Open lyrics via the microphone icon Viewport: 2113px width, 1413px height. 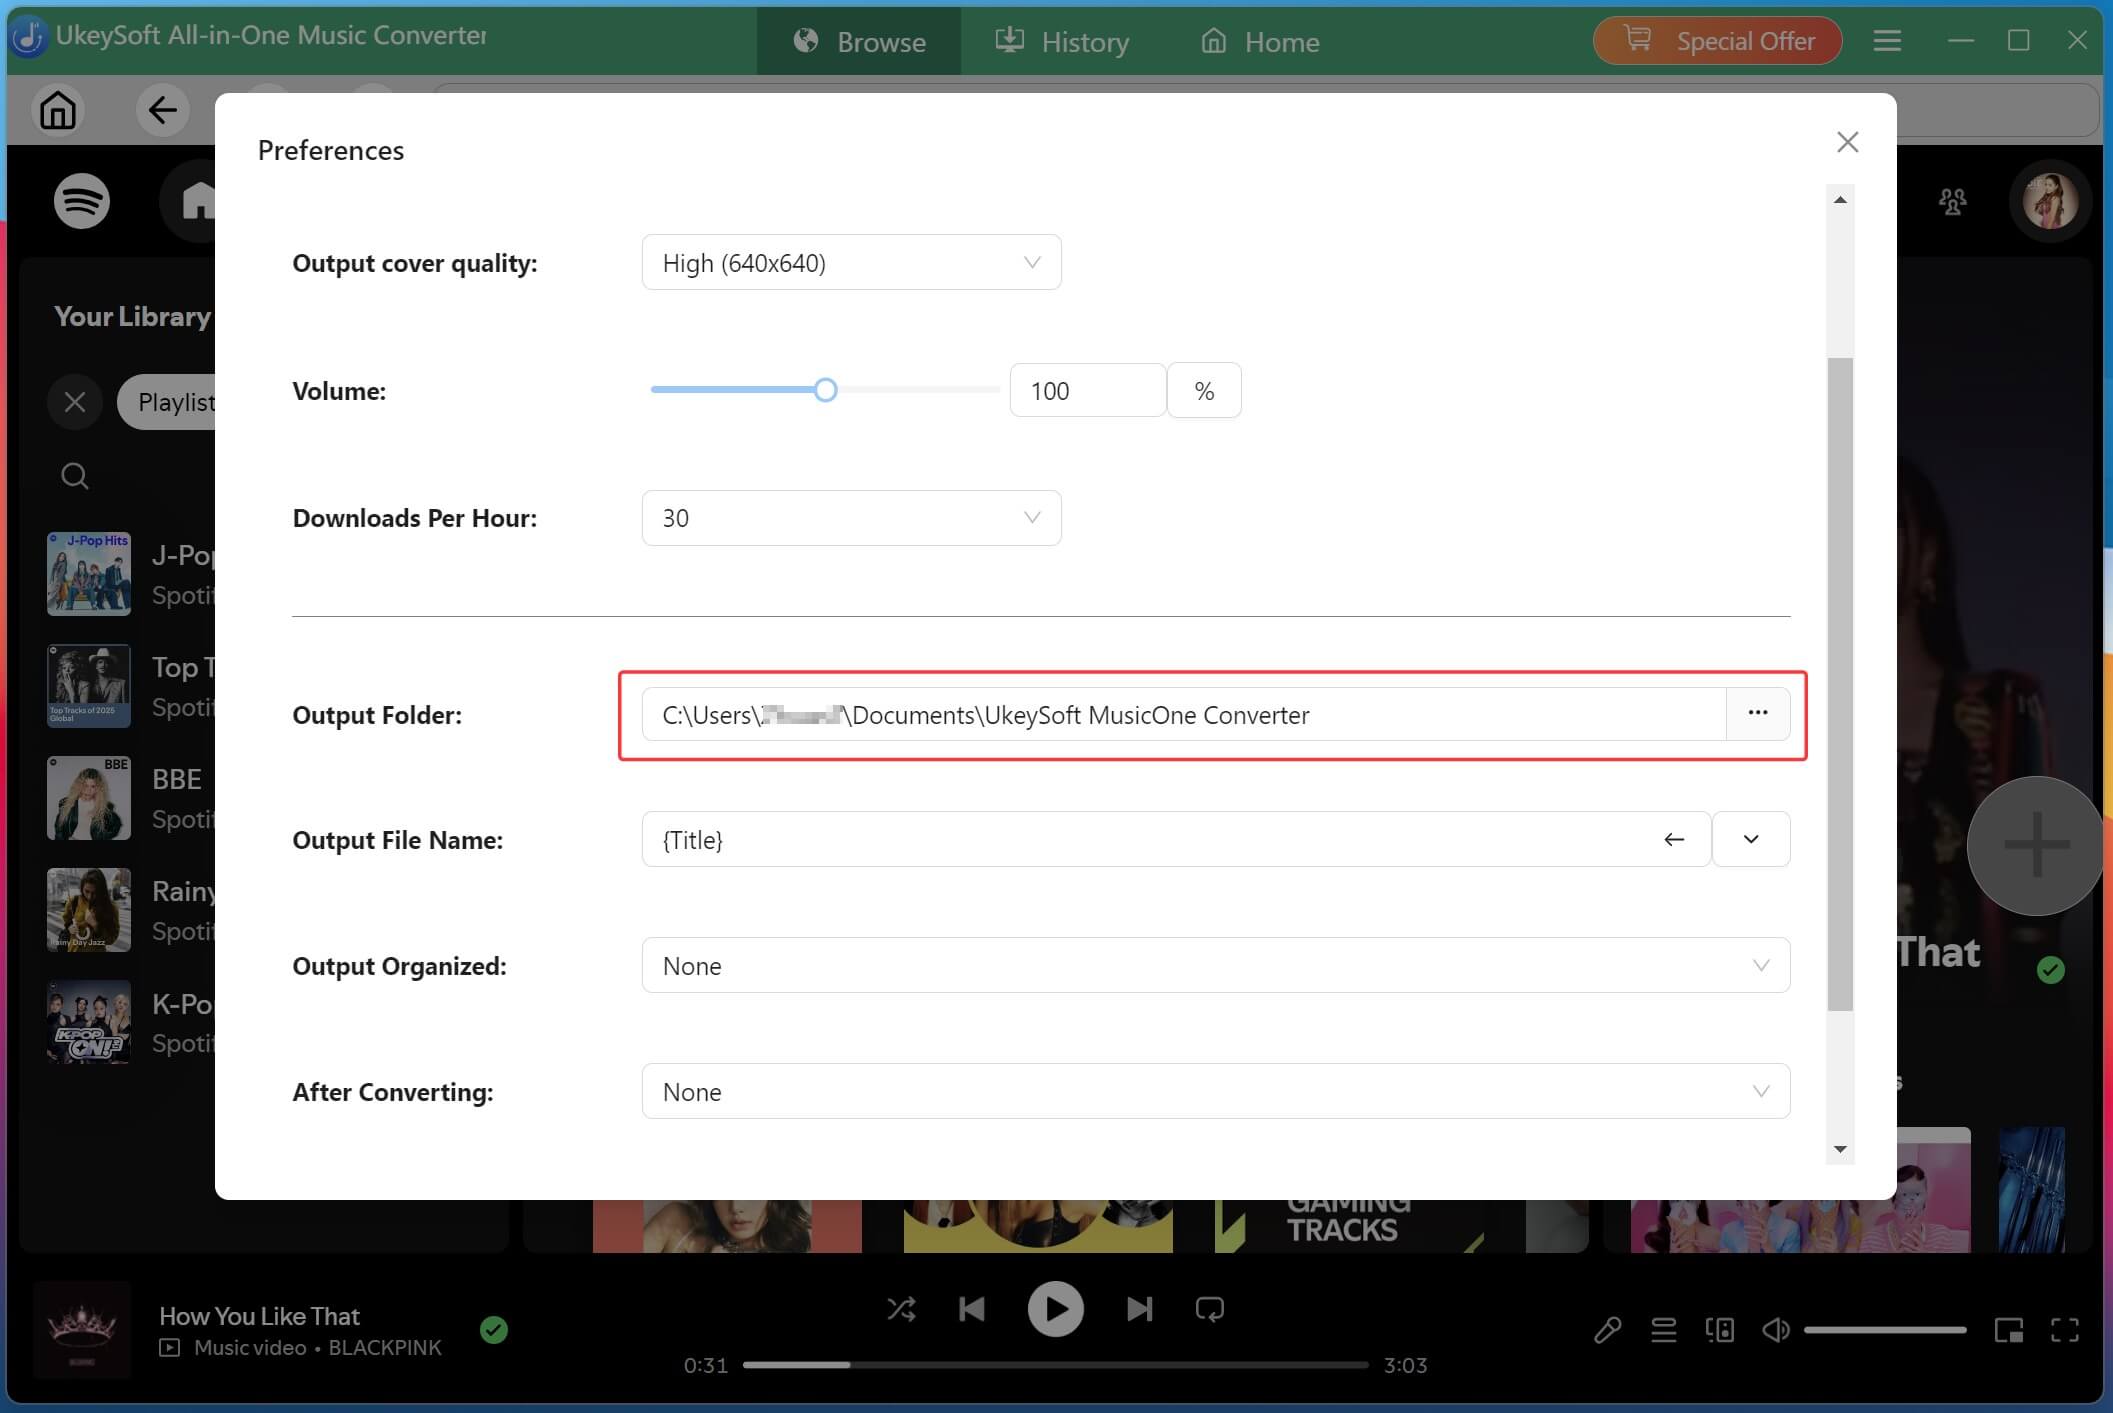(x=1608, y=1329)
